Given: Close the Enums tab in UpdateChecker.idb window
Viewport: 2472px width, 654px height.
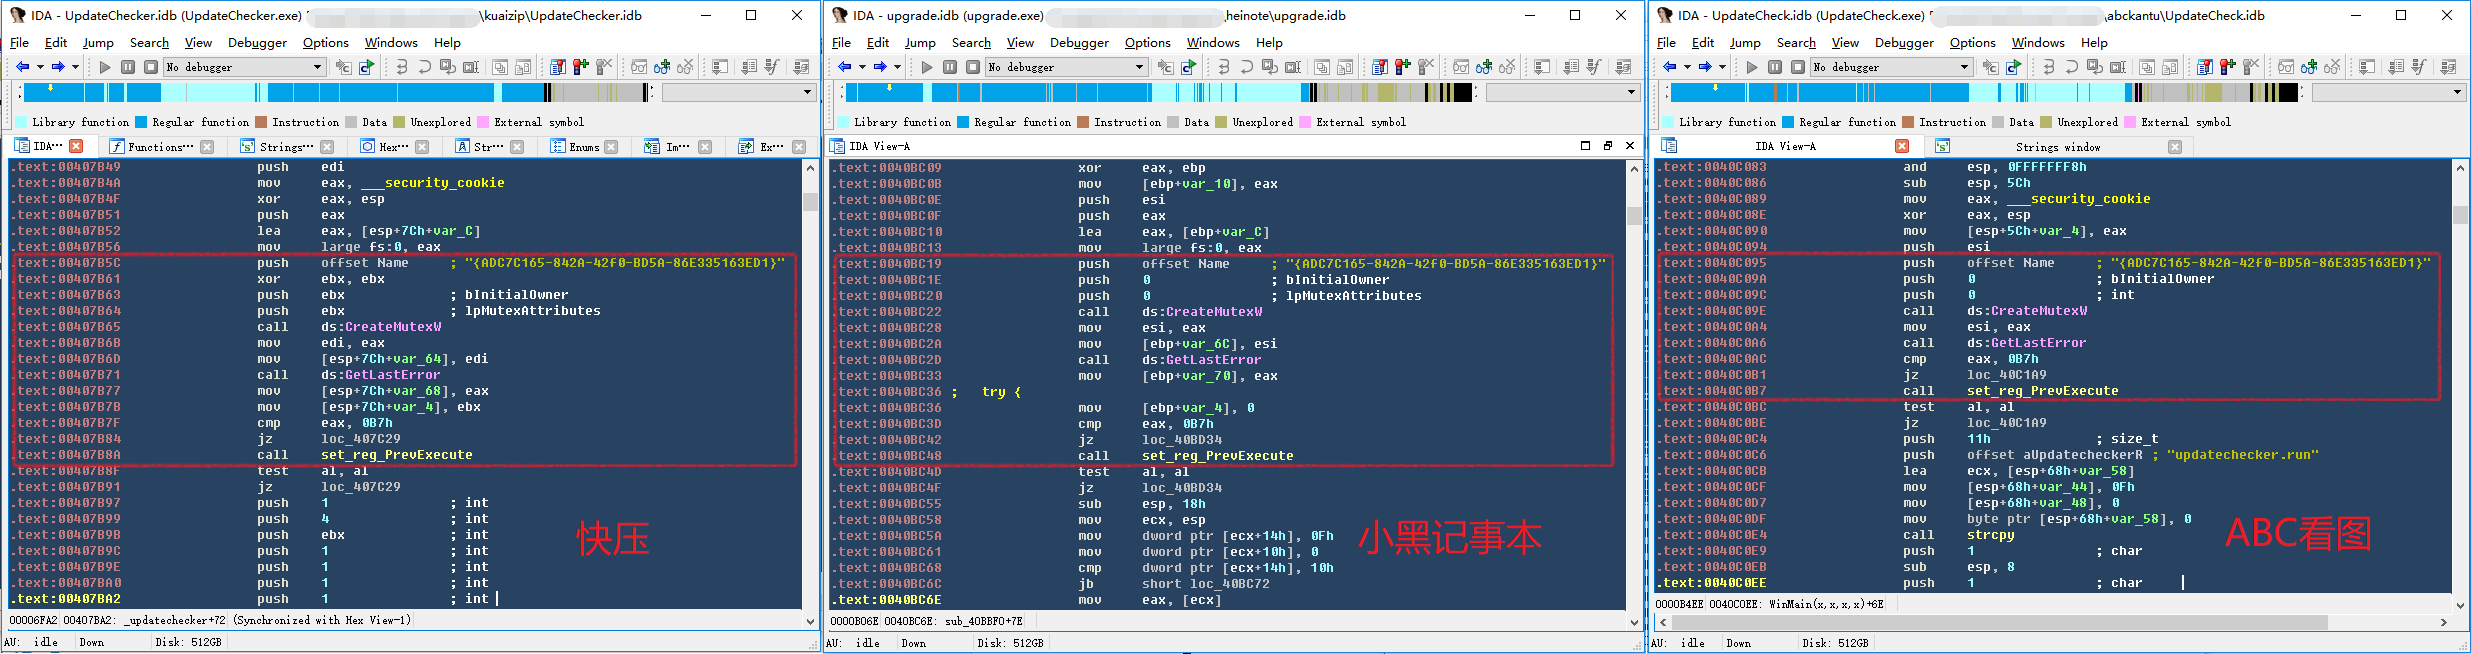Looking at the screenshot, I should coord(611,147).
